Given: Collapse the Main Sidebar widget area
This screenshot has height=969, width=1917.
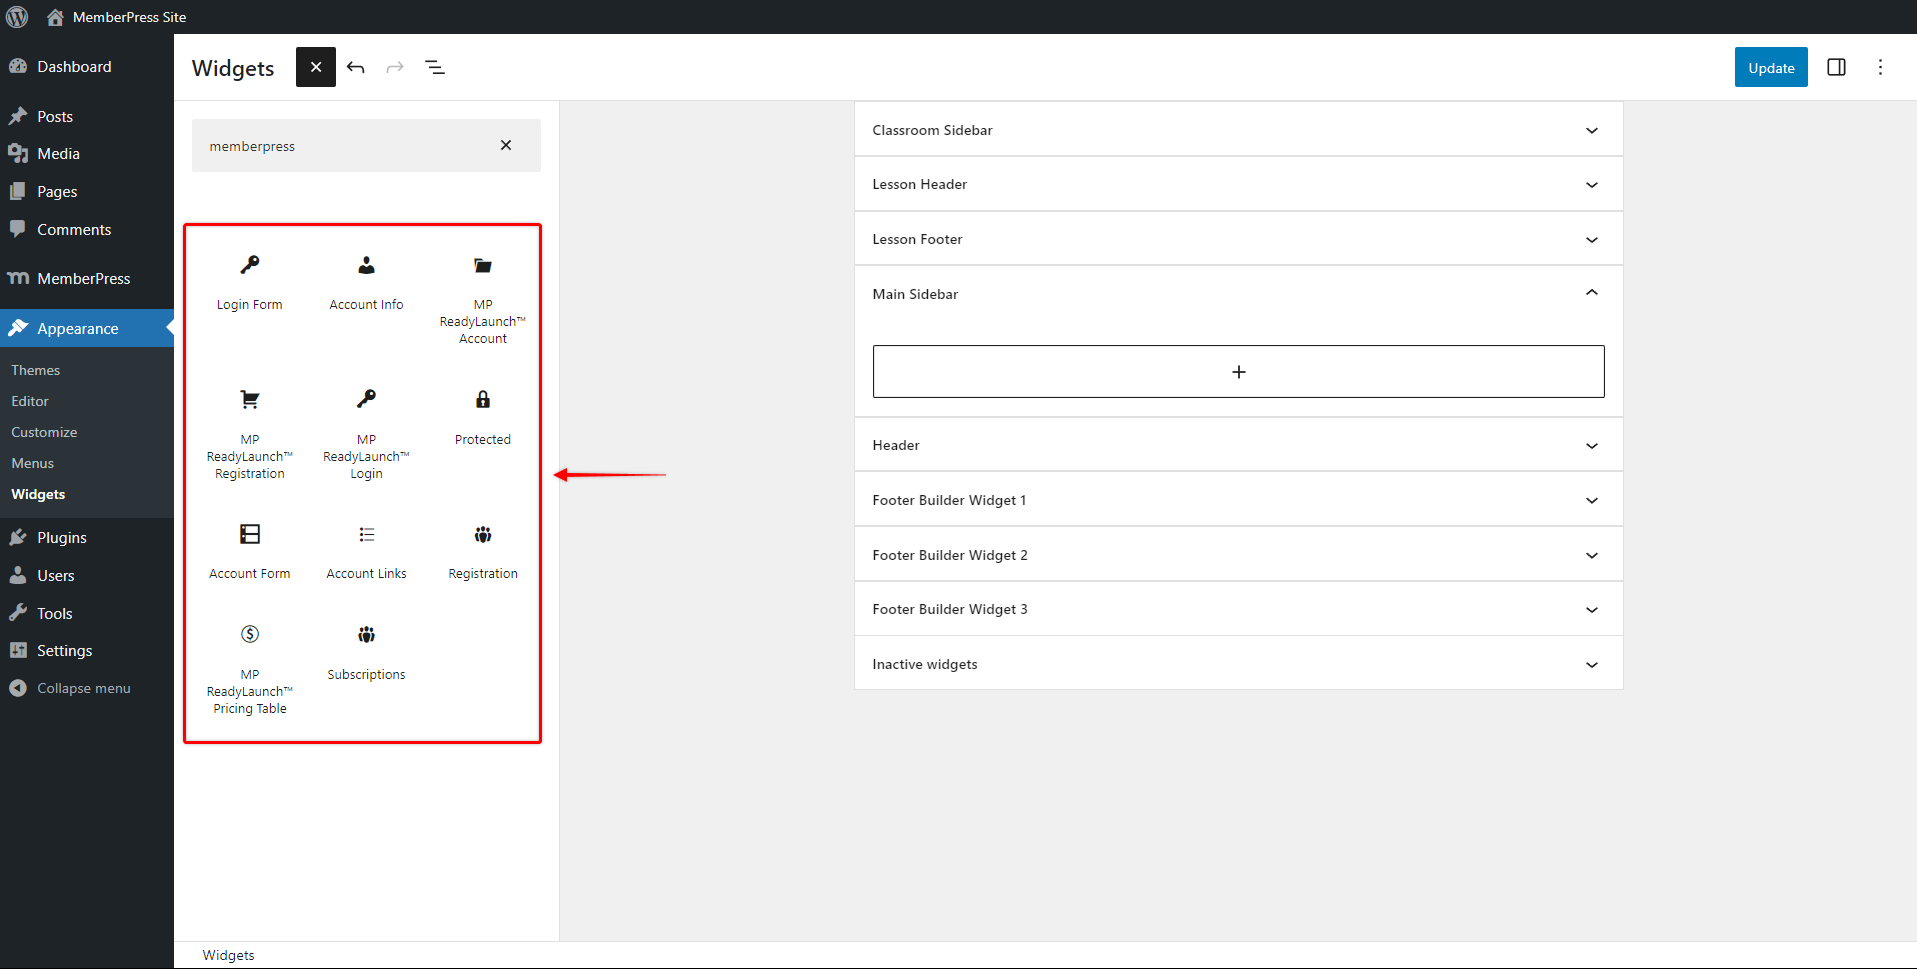Looking at the screenshot, I should click(1238, 293).
